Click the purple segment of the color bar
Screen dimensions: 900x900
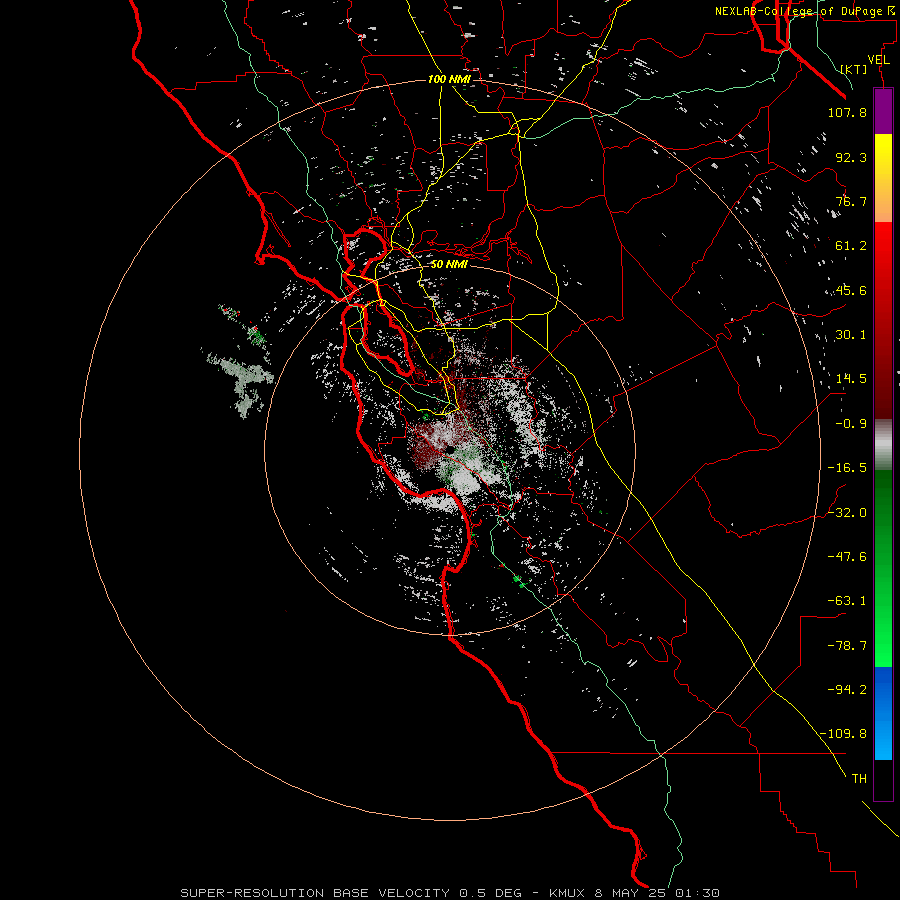883,111
